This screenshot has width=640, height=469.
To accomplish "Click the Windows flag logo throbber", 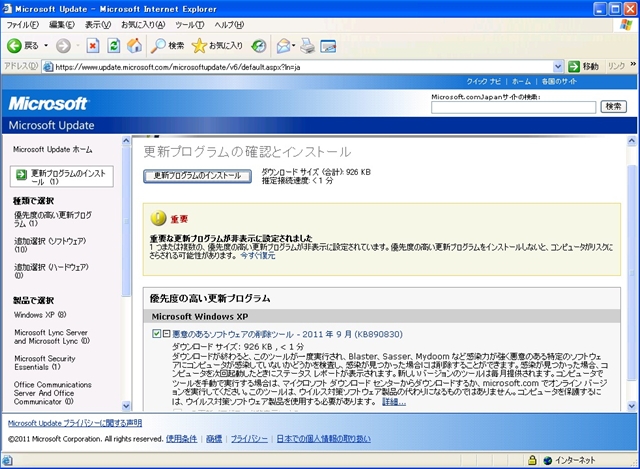I will [626, 25].
